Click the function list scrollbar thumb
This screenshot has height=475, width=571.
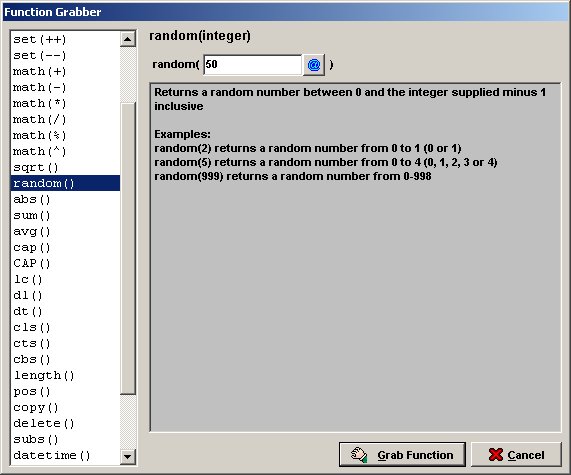pos(127,248)
